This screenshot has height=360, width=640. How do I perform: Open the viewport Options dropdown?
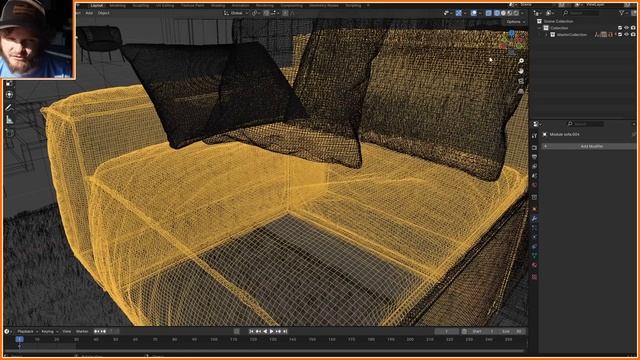click(x=516, y=22)
